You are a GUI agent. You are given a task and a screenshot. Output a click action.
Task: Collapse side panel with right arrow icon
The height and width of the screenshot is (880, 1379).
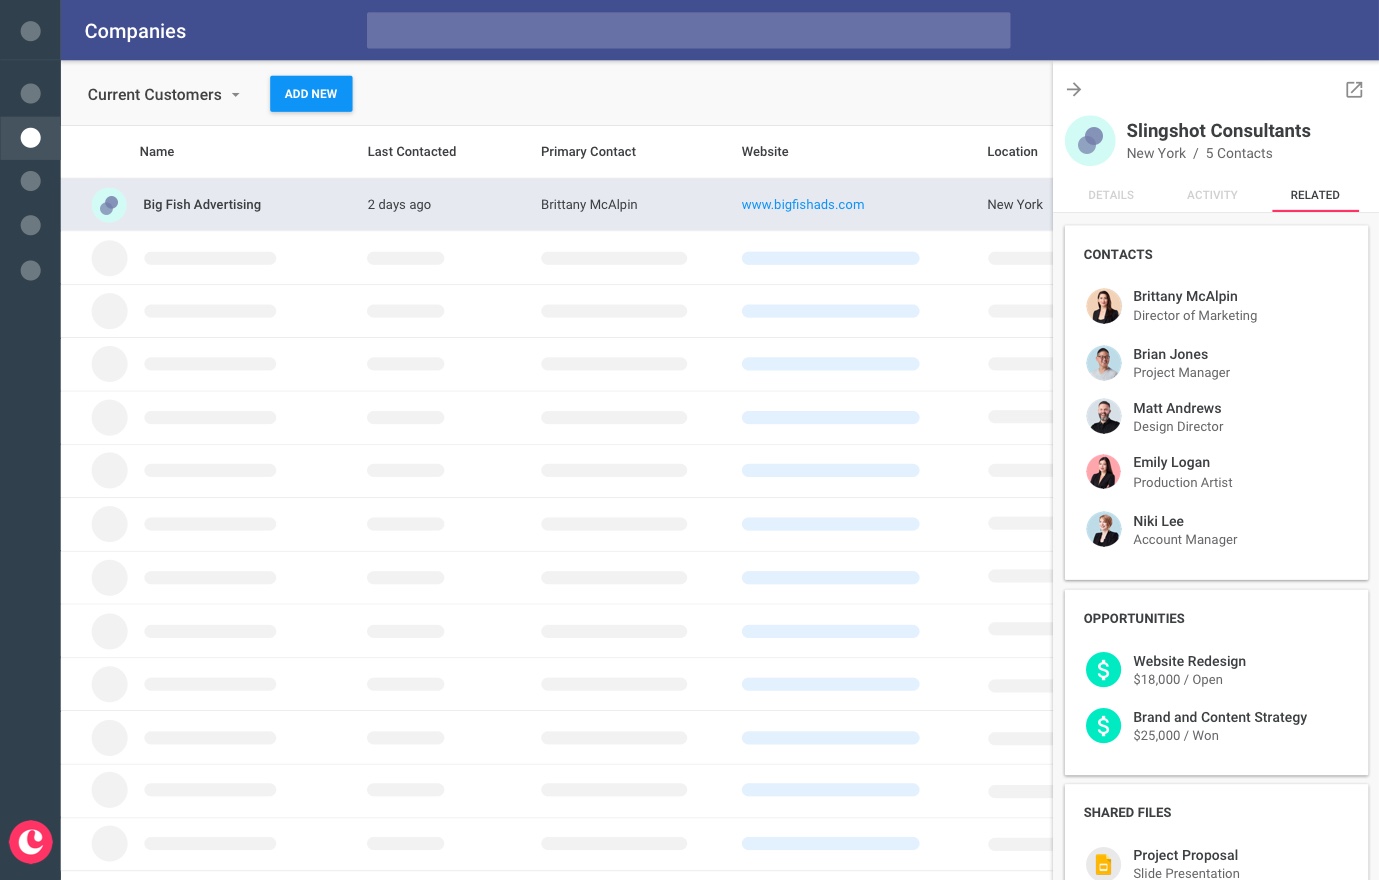(1074, 89)
